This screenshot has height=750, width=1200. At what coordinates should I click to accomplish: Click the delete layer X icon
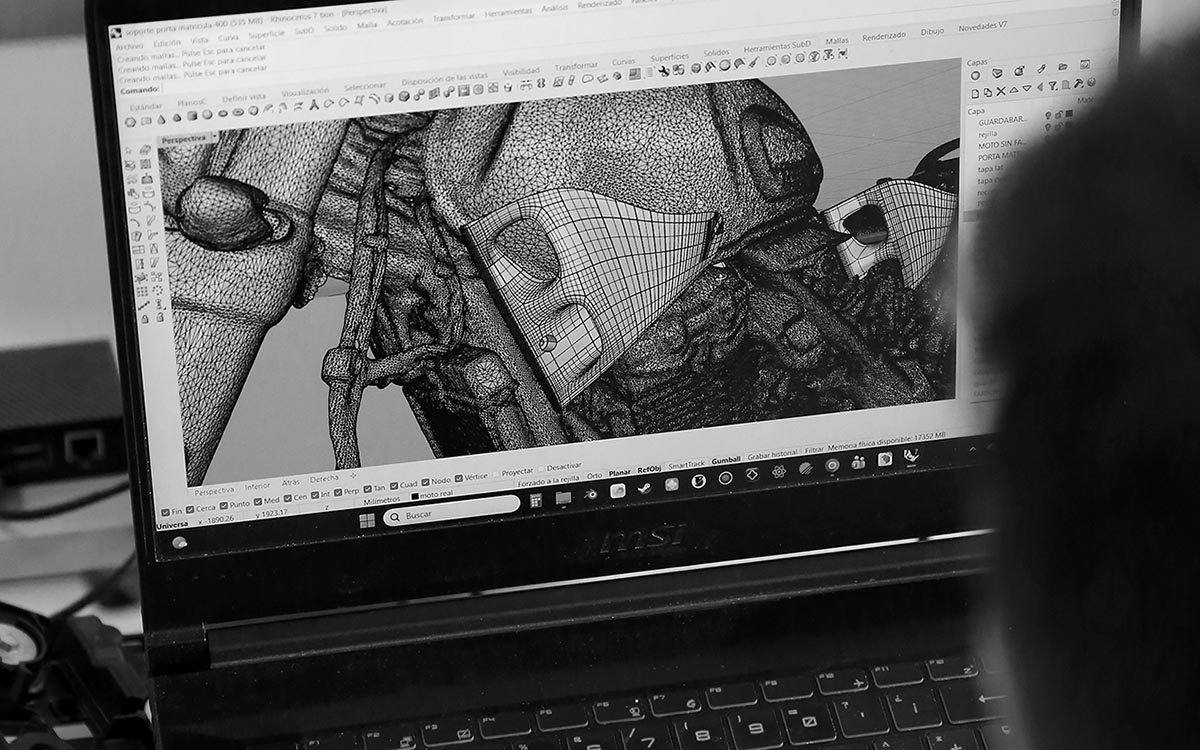click(1001, 91)
